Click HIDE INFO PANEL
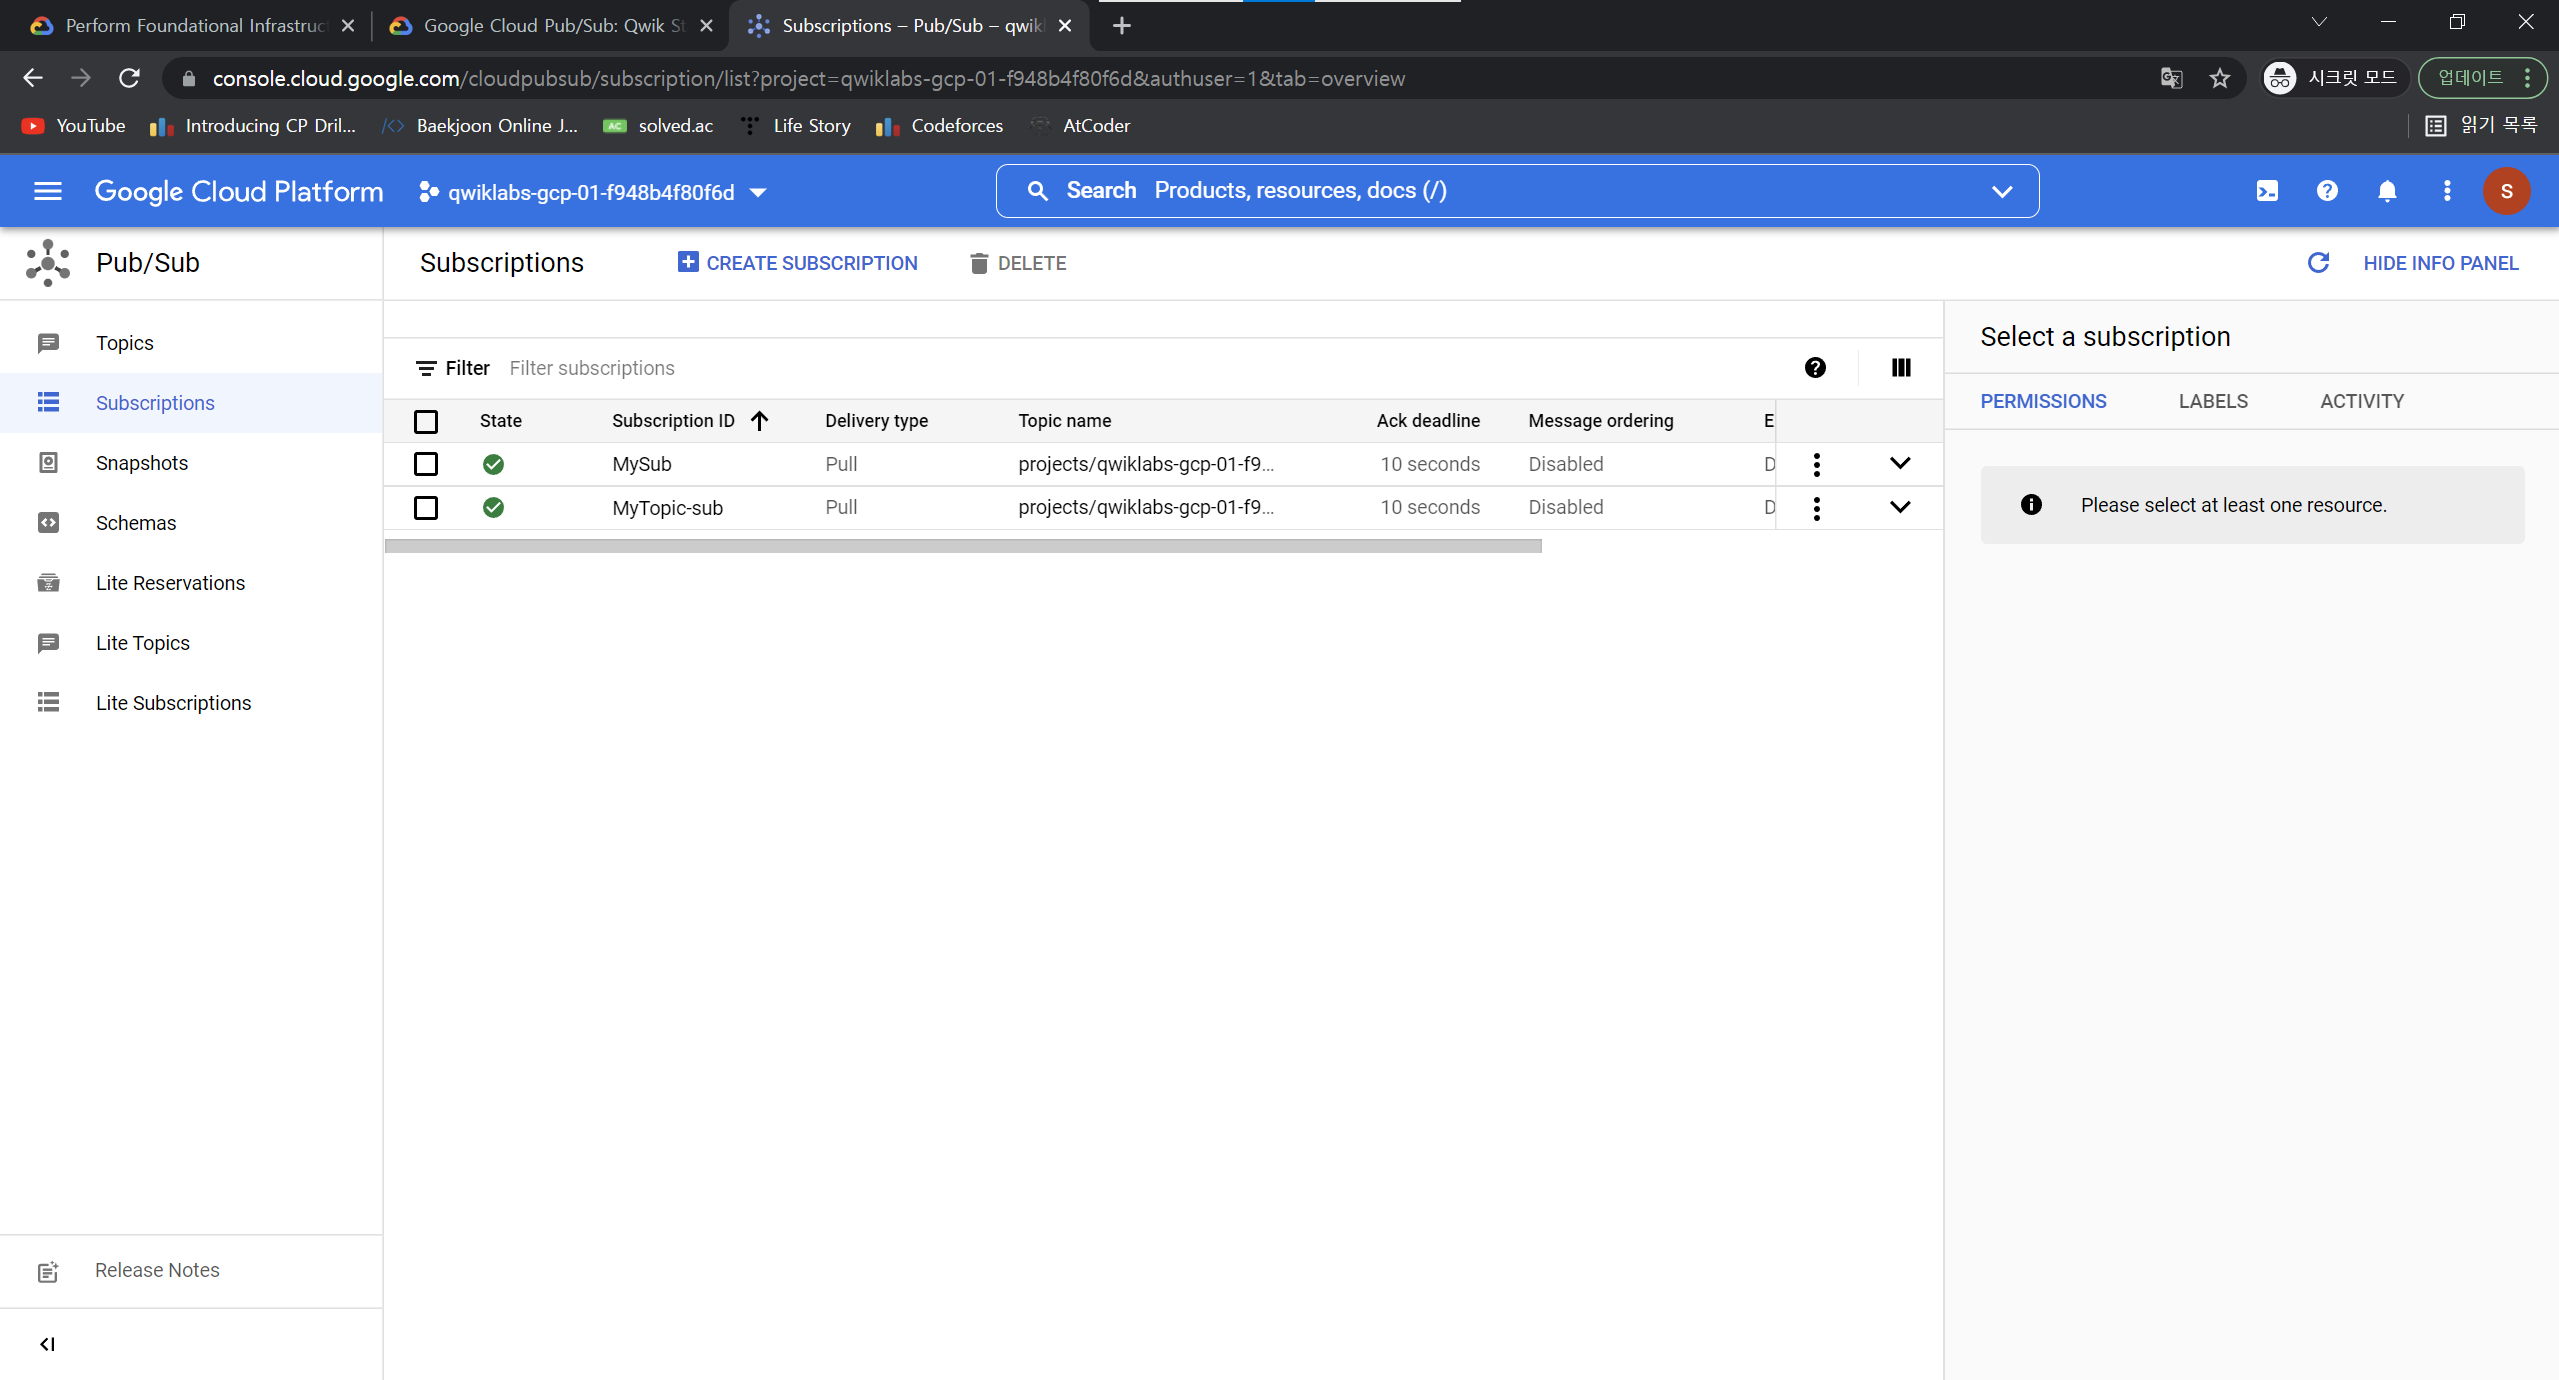Image resolution: width=2559 pixels, height=1380 pixels. 2440,263
